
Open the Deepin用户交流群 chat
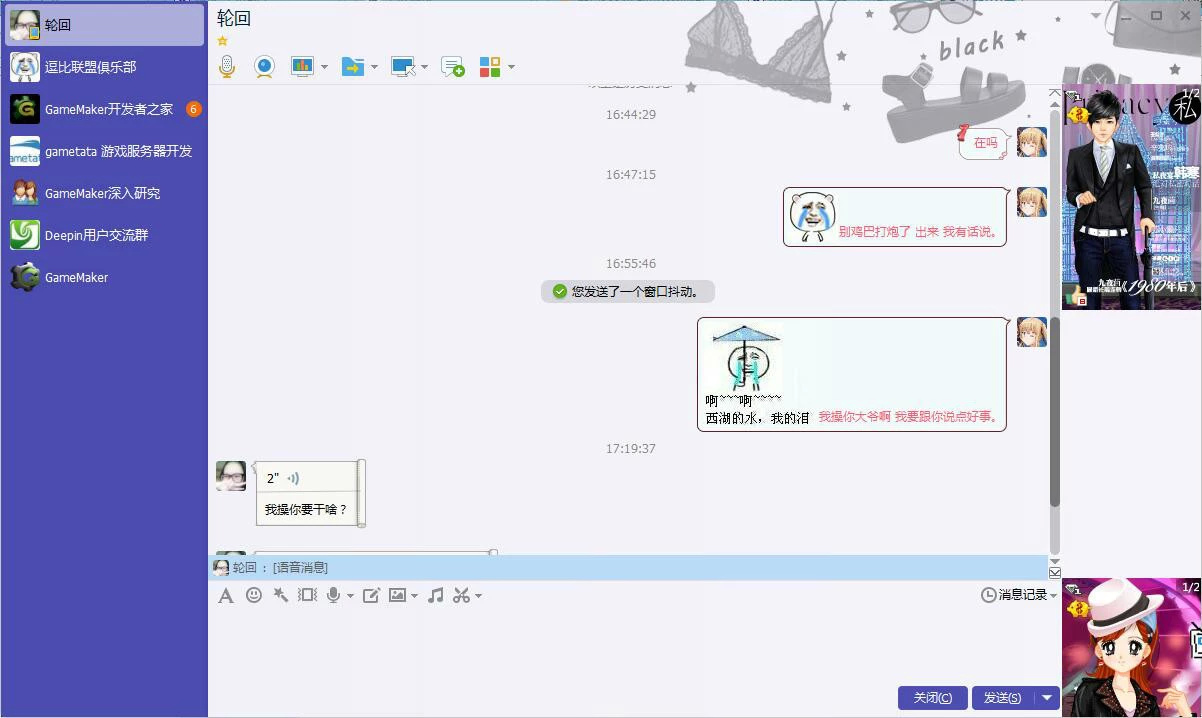pyautogui.click(x=104, y=235)
